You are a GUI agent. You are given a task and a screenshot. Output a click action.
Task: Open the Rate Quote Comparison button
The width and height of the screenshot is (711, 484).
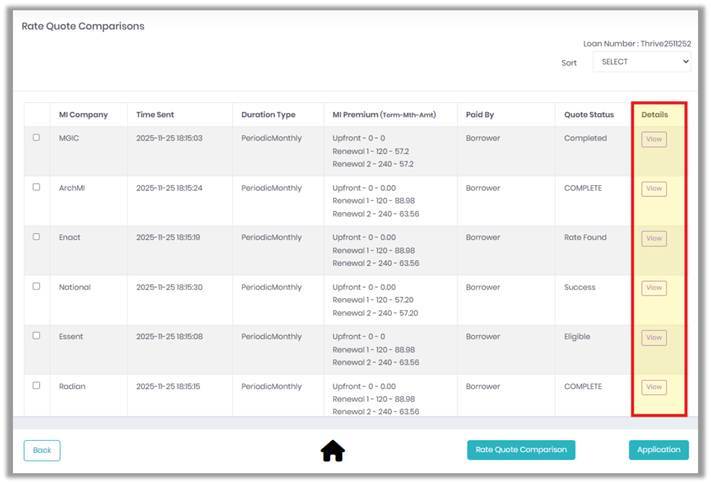[x=521, y=450]
